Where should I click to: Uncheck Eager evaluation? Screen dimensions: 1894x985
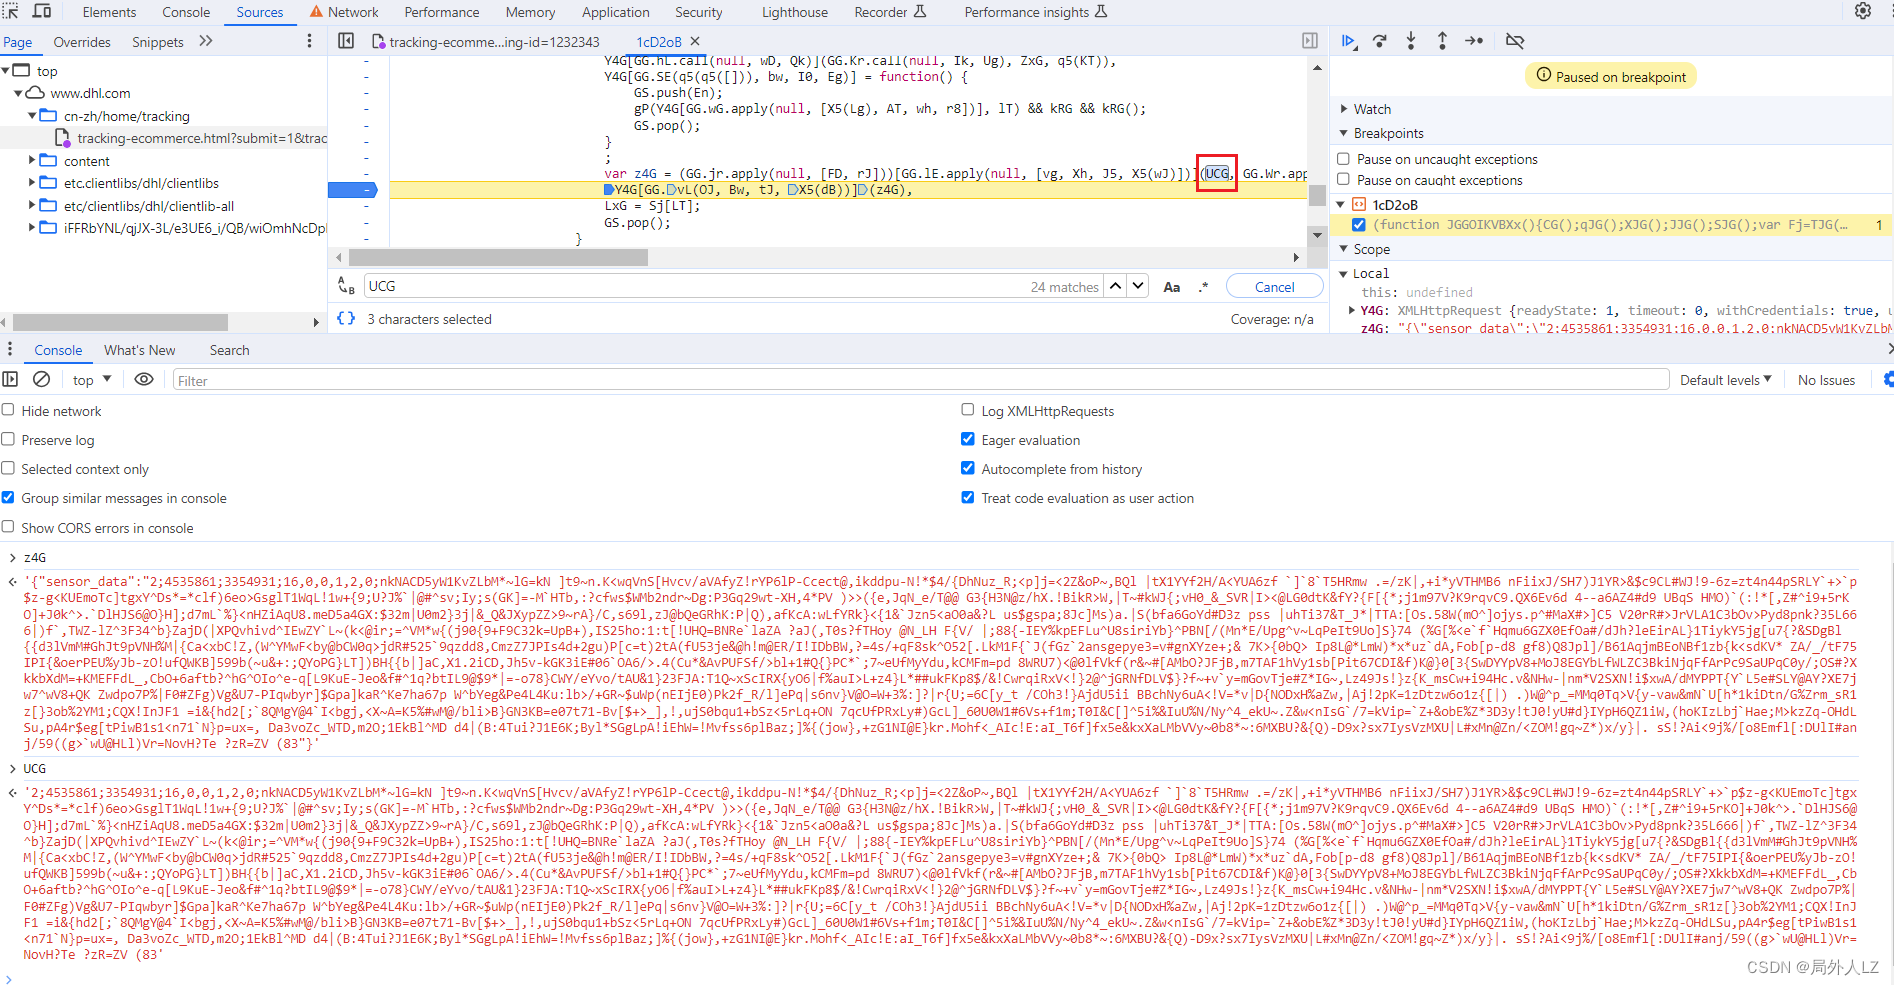pos(968,439)
